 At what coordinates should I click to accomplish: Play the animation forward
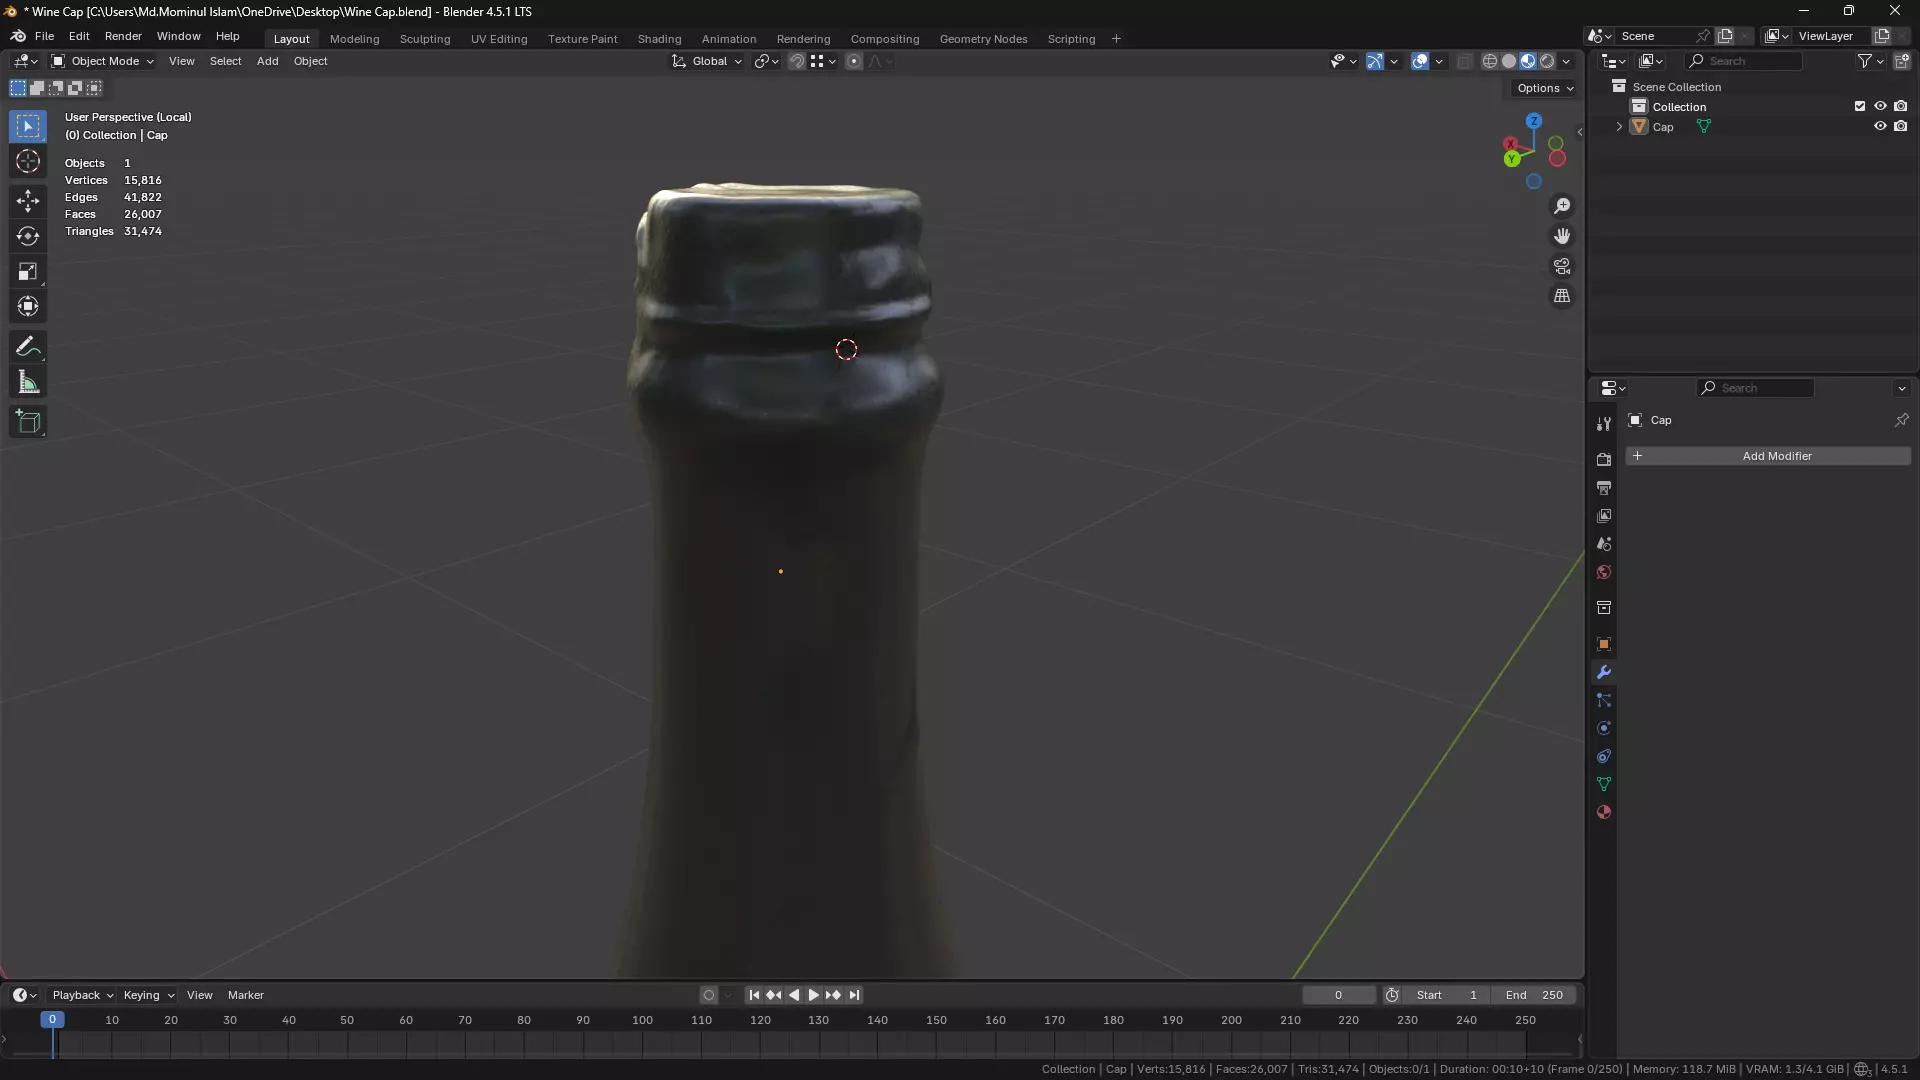pyautogui.click(x=813, y=995)
